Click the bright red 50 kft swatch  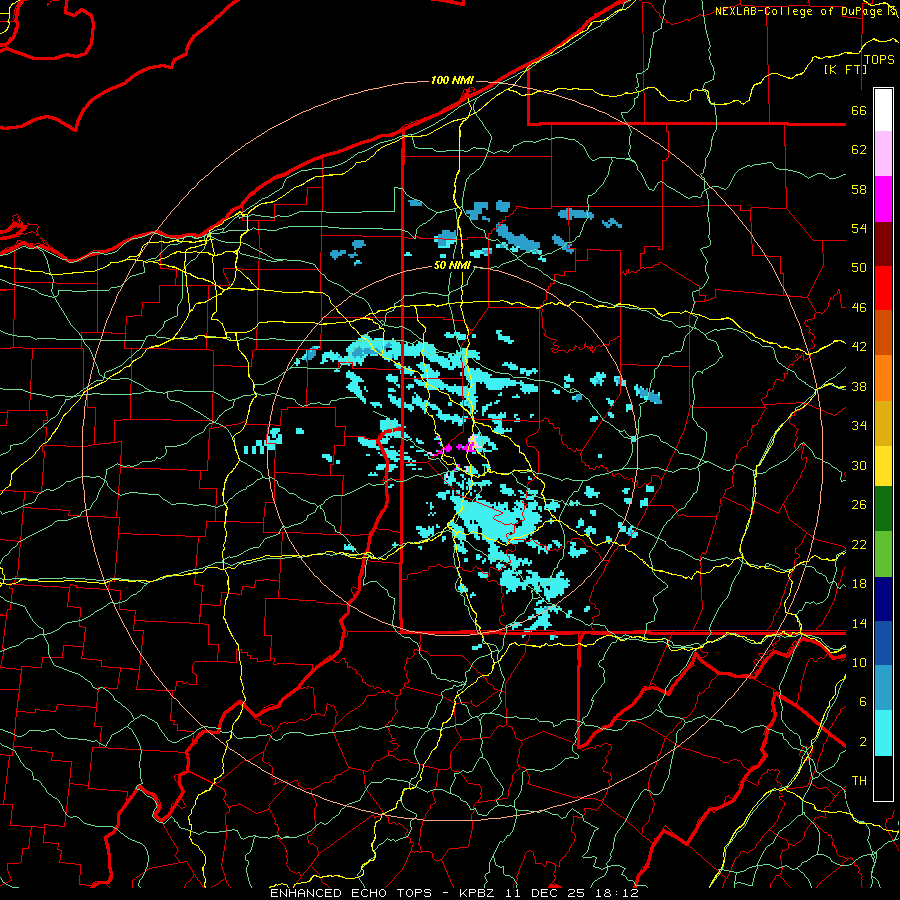(883, 288)
